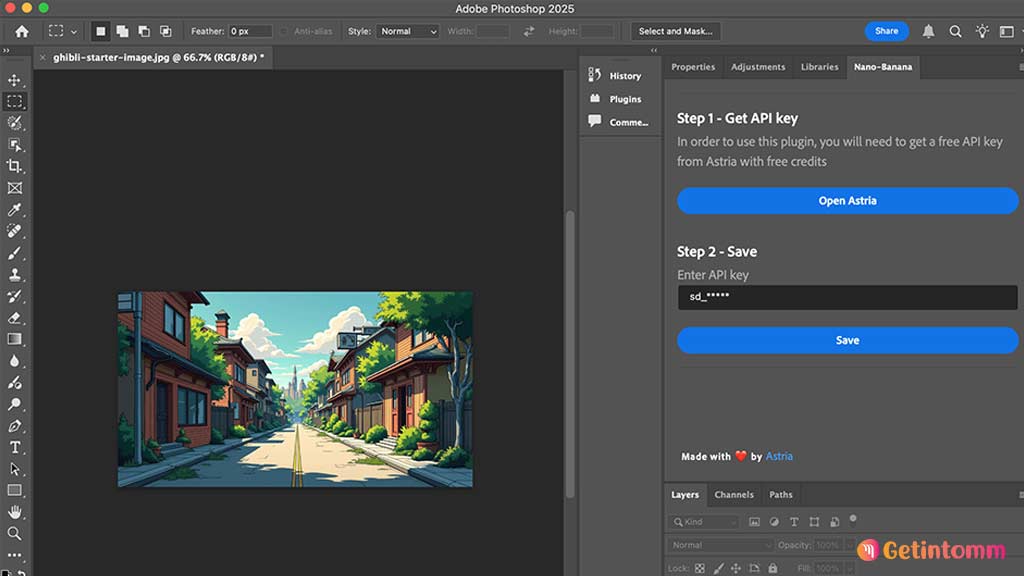Select the Hand tool
The height and width of the screenshot is (576, 1024).
pyautogui.click(x=14, y=512)
